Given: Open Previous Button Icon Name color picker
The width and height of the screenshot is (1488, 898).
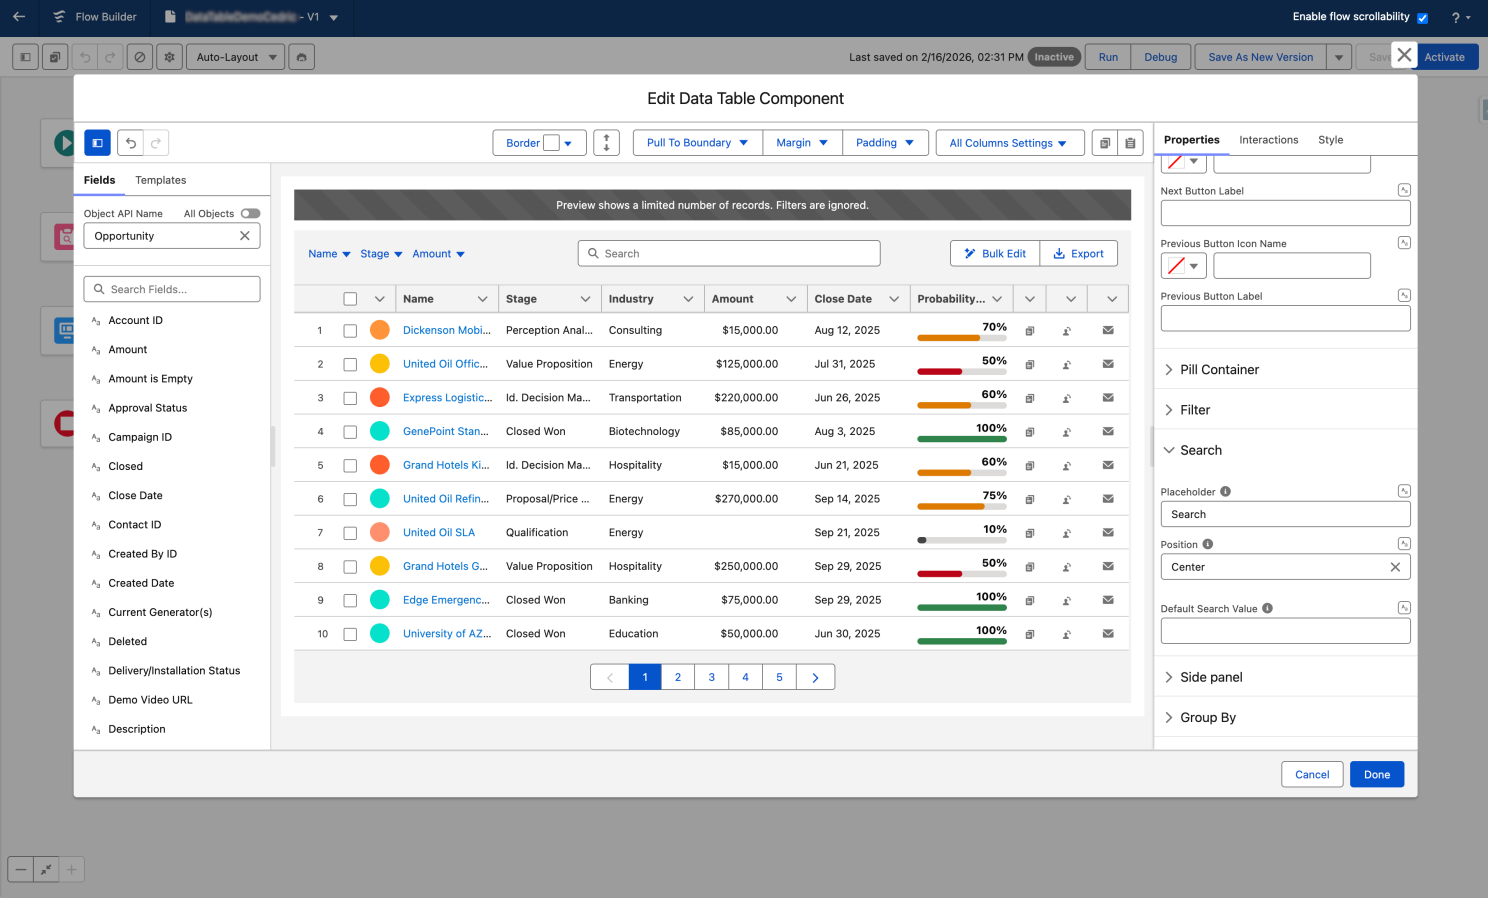Looking at the screenshot, I should 1183,266.
